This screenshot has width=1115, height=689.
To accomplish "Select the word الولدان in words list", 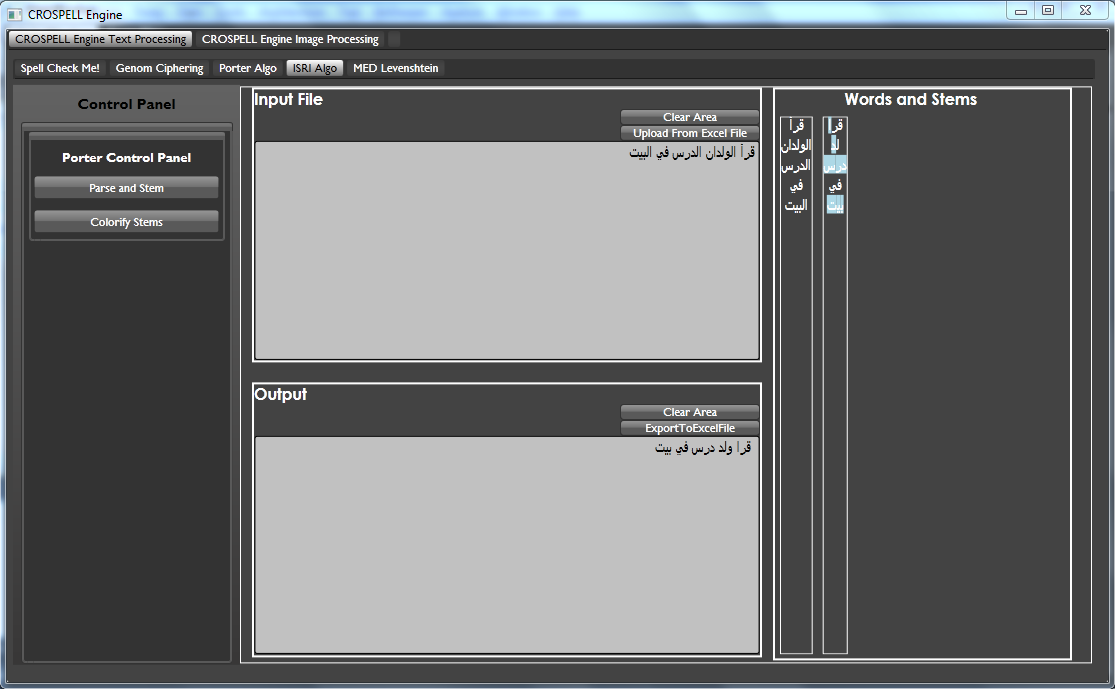I will [796, 145].
